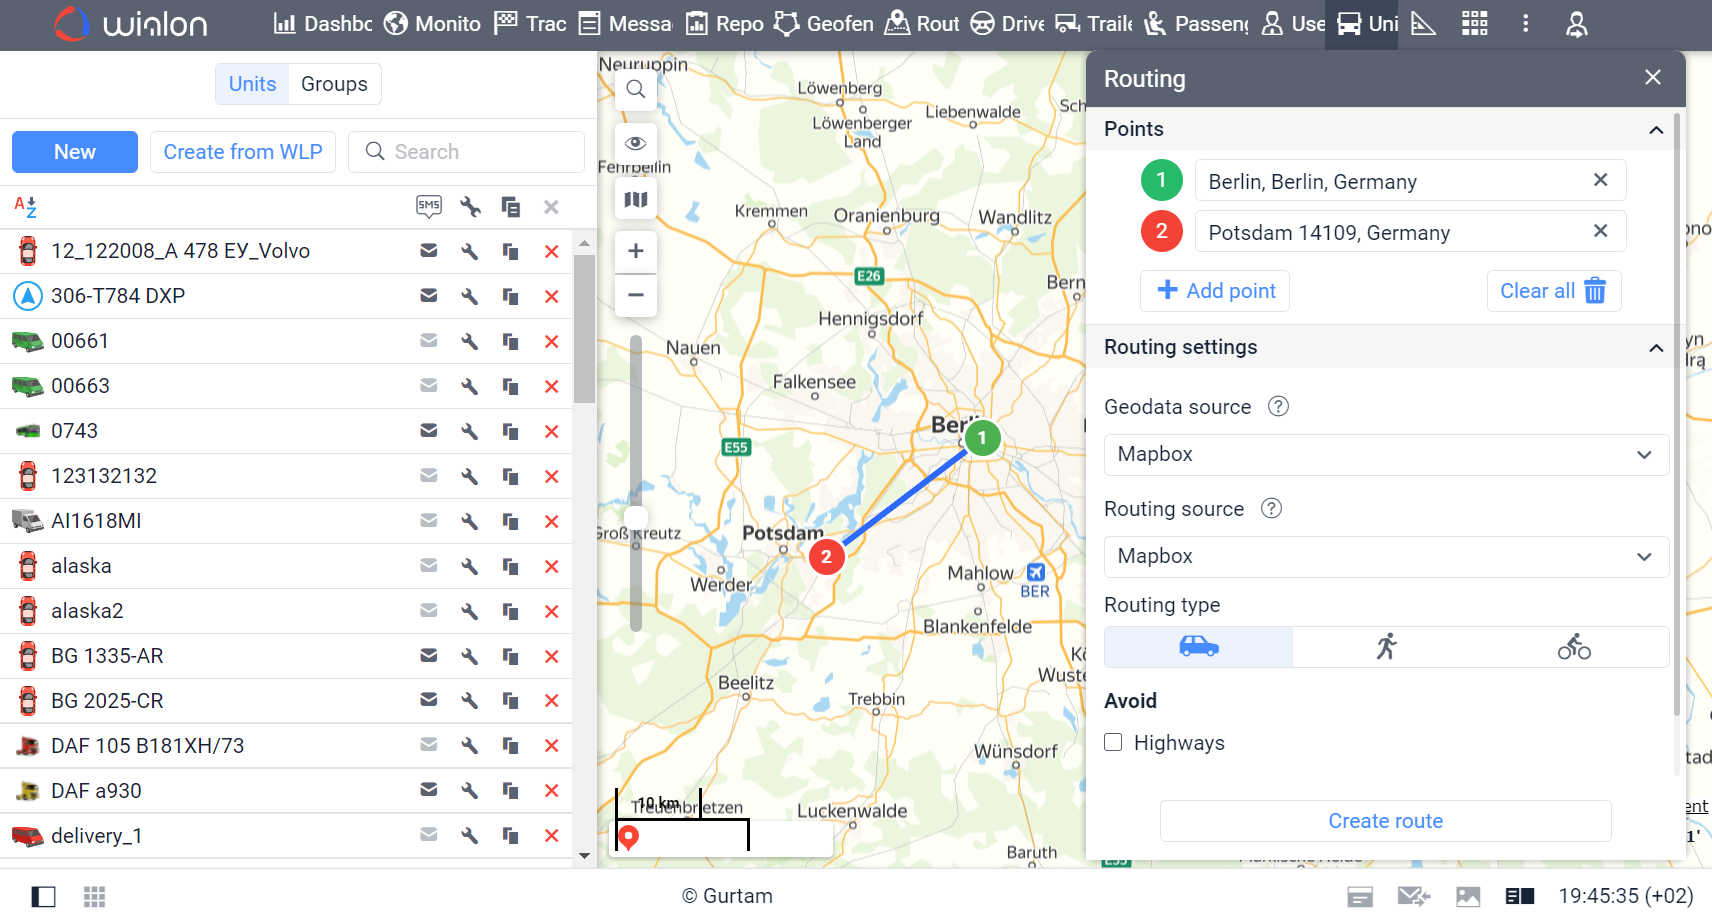Delete unit BG 1335-AR with red X
This screenshot has height=920, width=1712.
551,657
